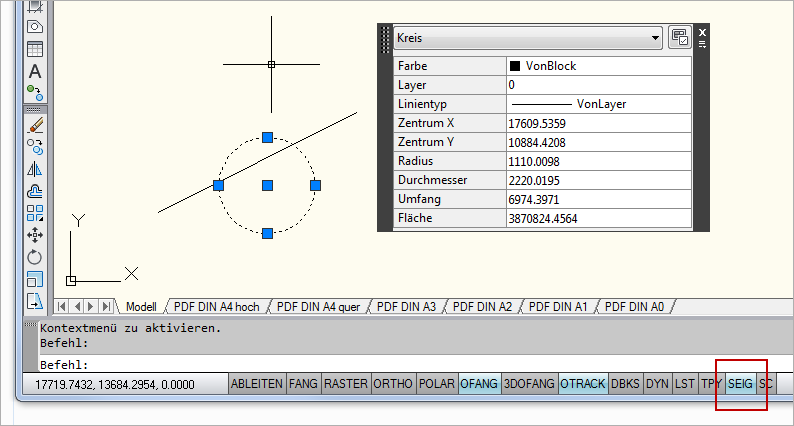Click the Move tool icon
794x426 pixels.
pos(35,235)
